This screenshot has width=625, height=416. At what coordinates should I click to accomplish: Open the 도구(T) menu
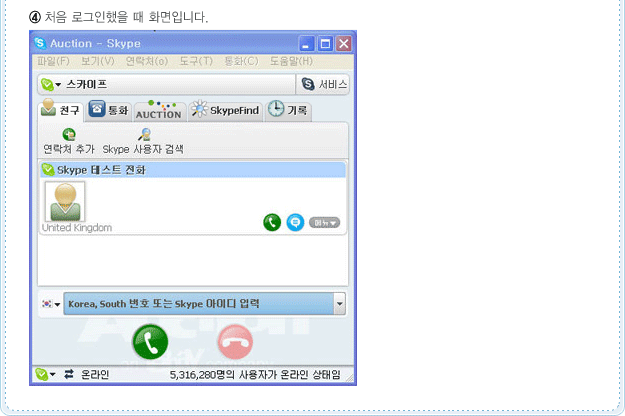[196, 61]
